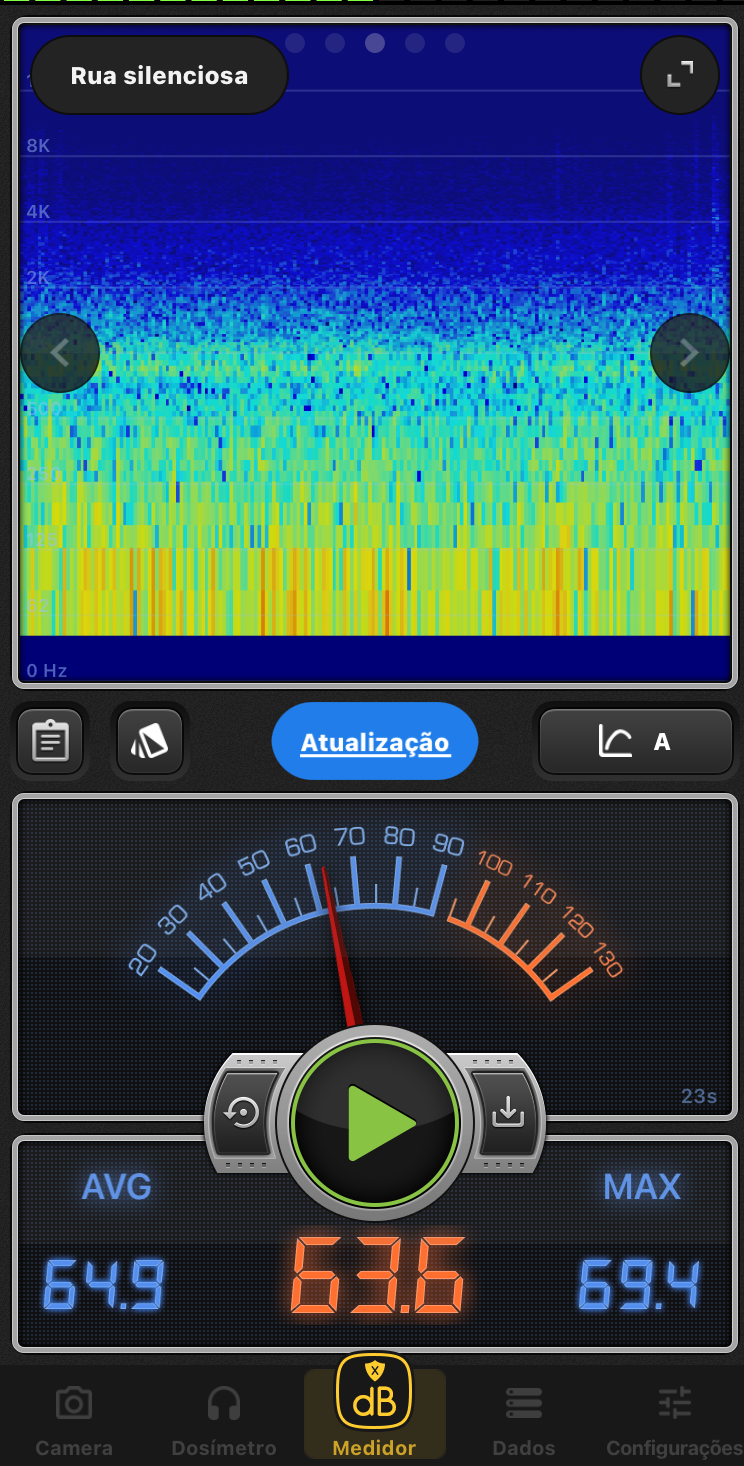Image resolution: width=744 pixels, height=1466 pixels.
Task: Open the Camera tab
Action: tap(74, 1420)
